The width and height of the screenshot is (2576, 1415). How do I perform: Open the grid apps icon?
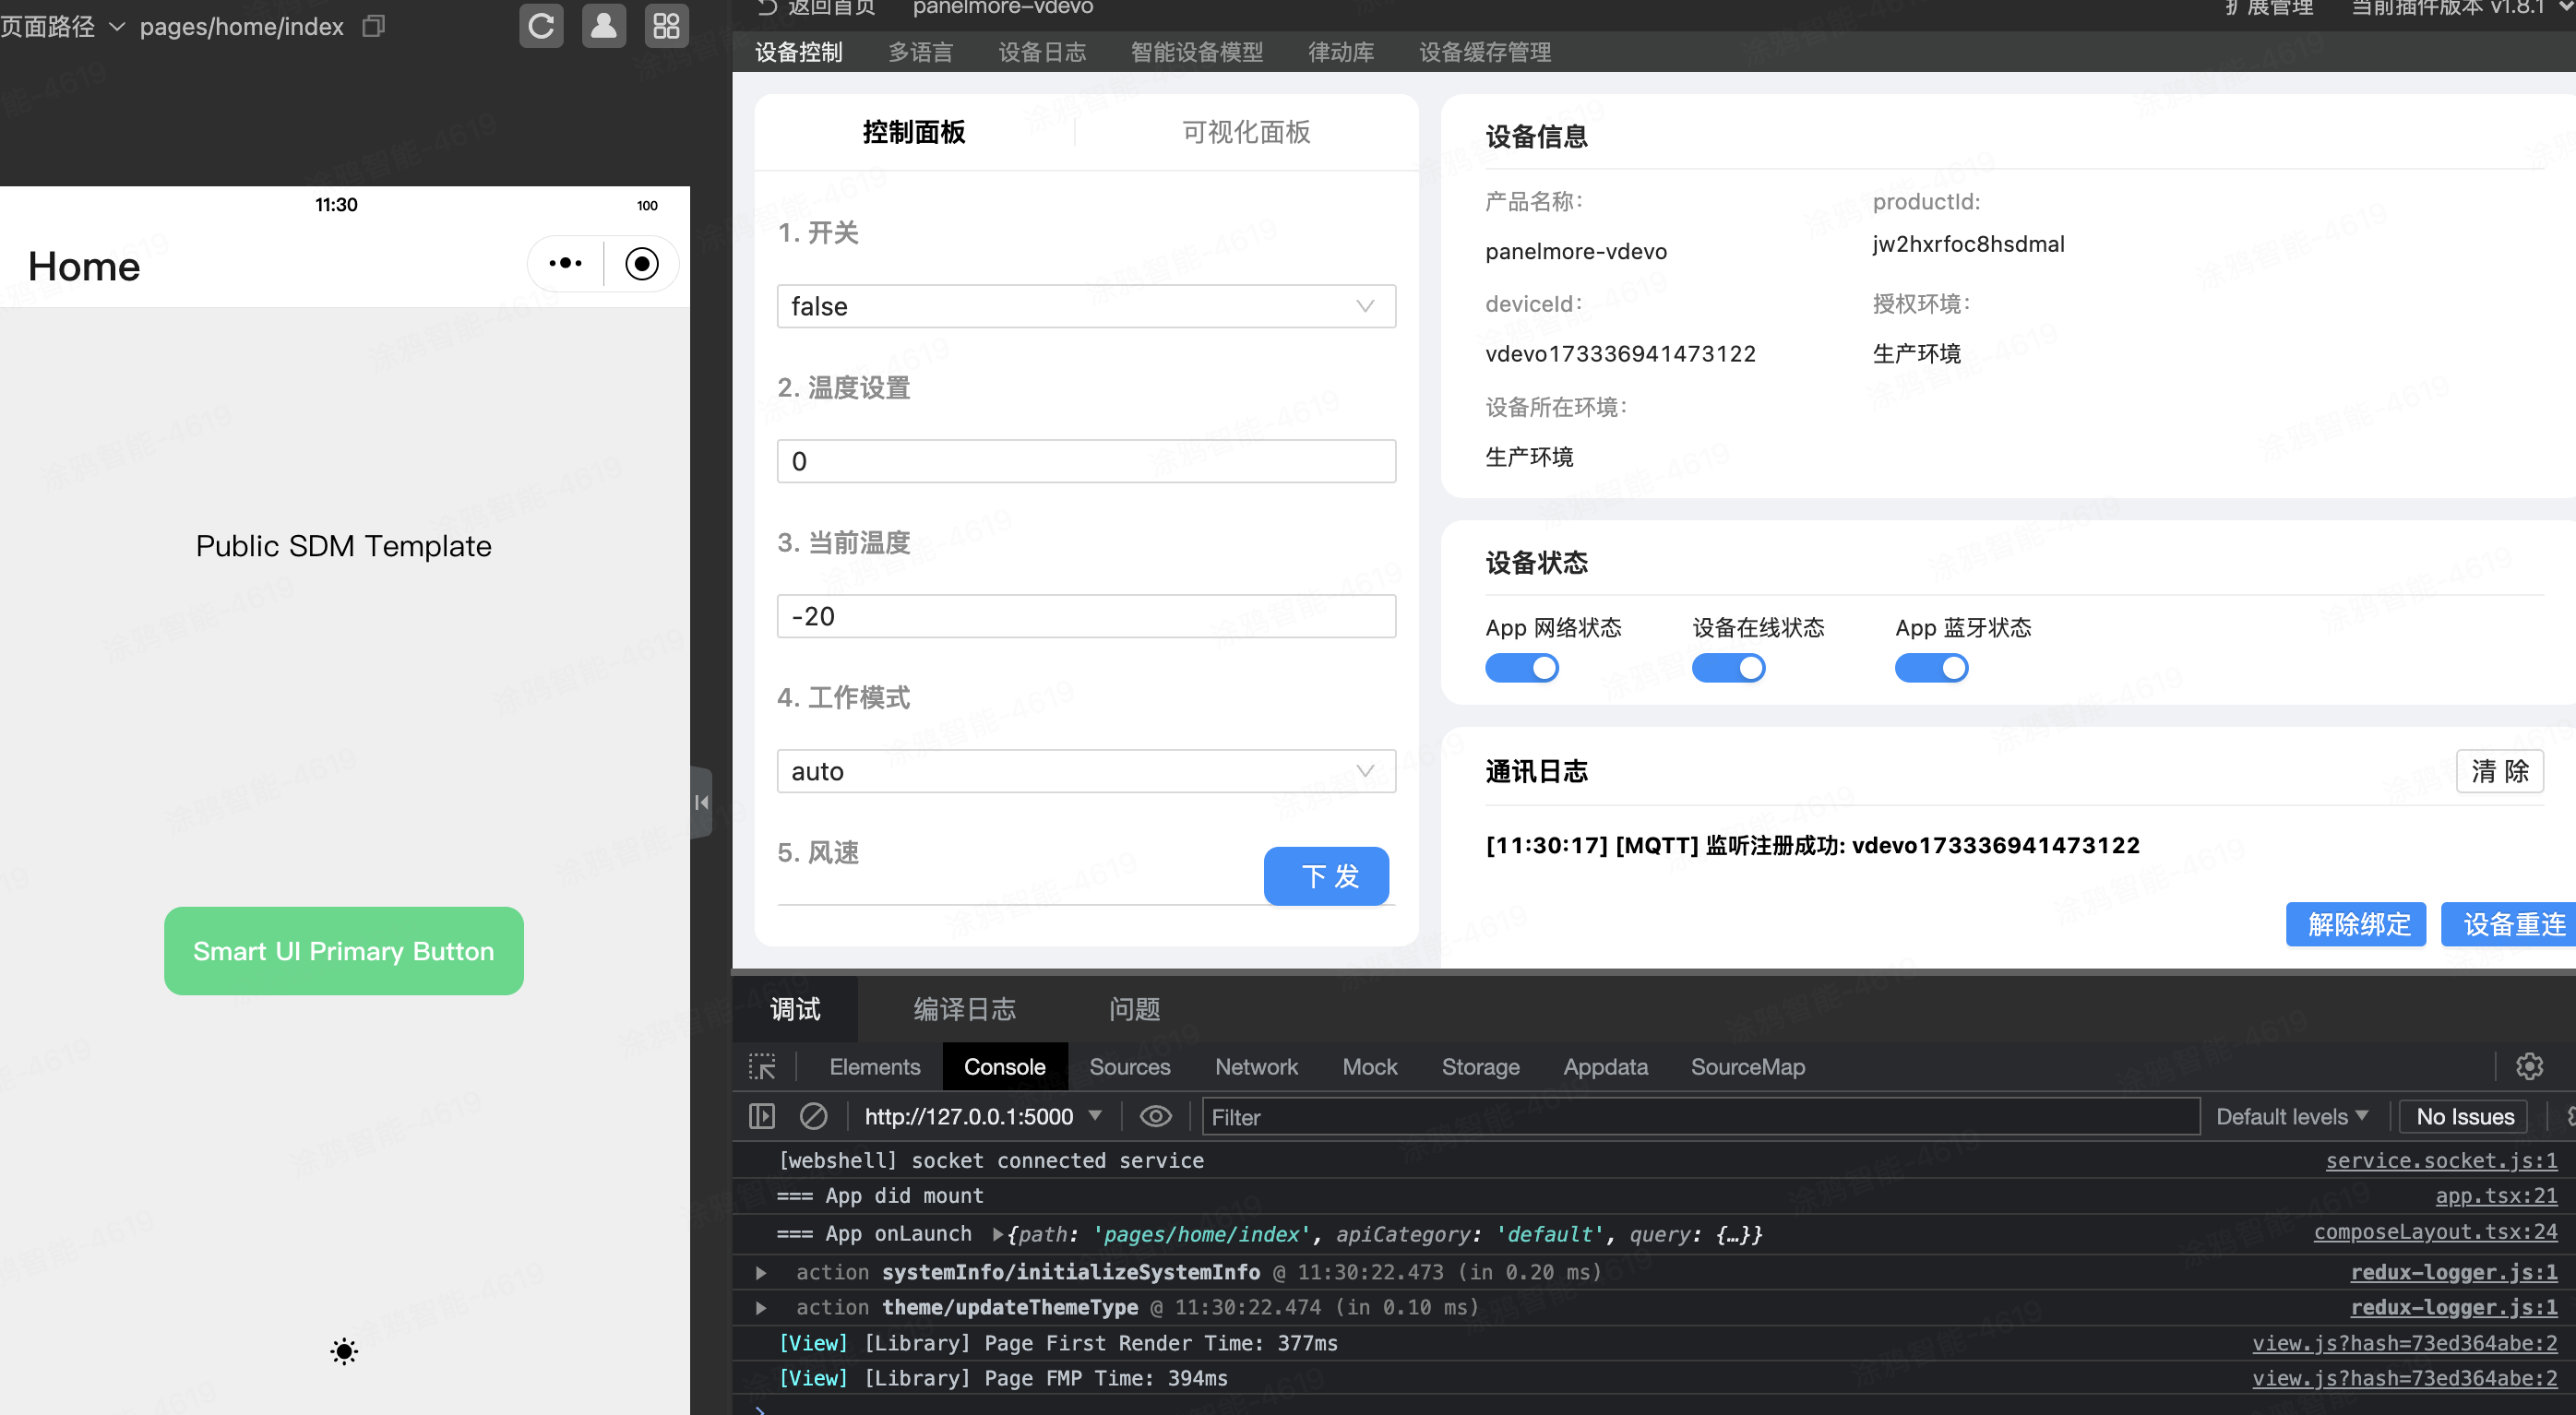pos(666,26)
